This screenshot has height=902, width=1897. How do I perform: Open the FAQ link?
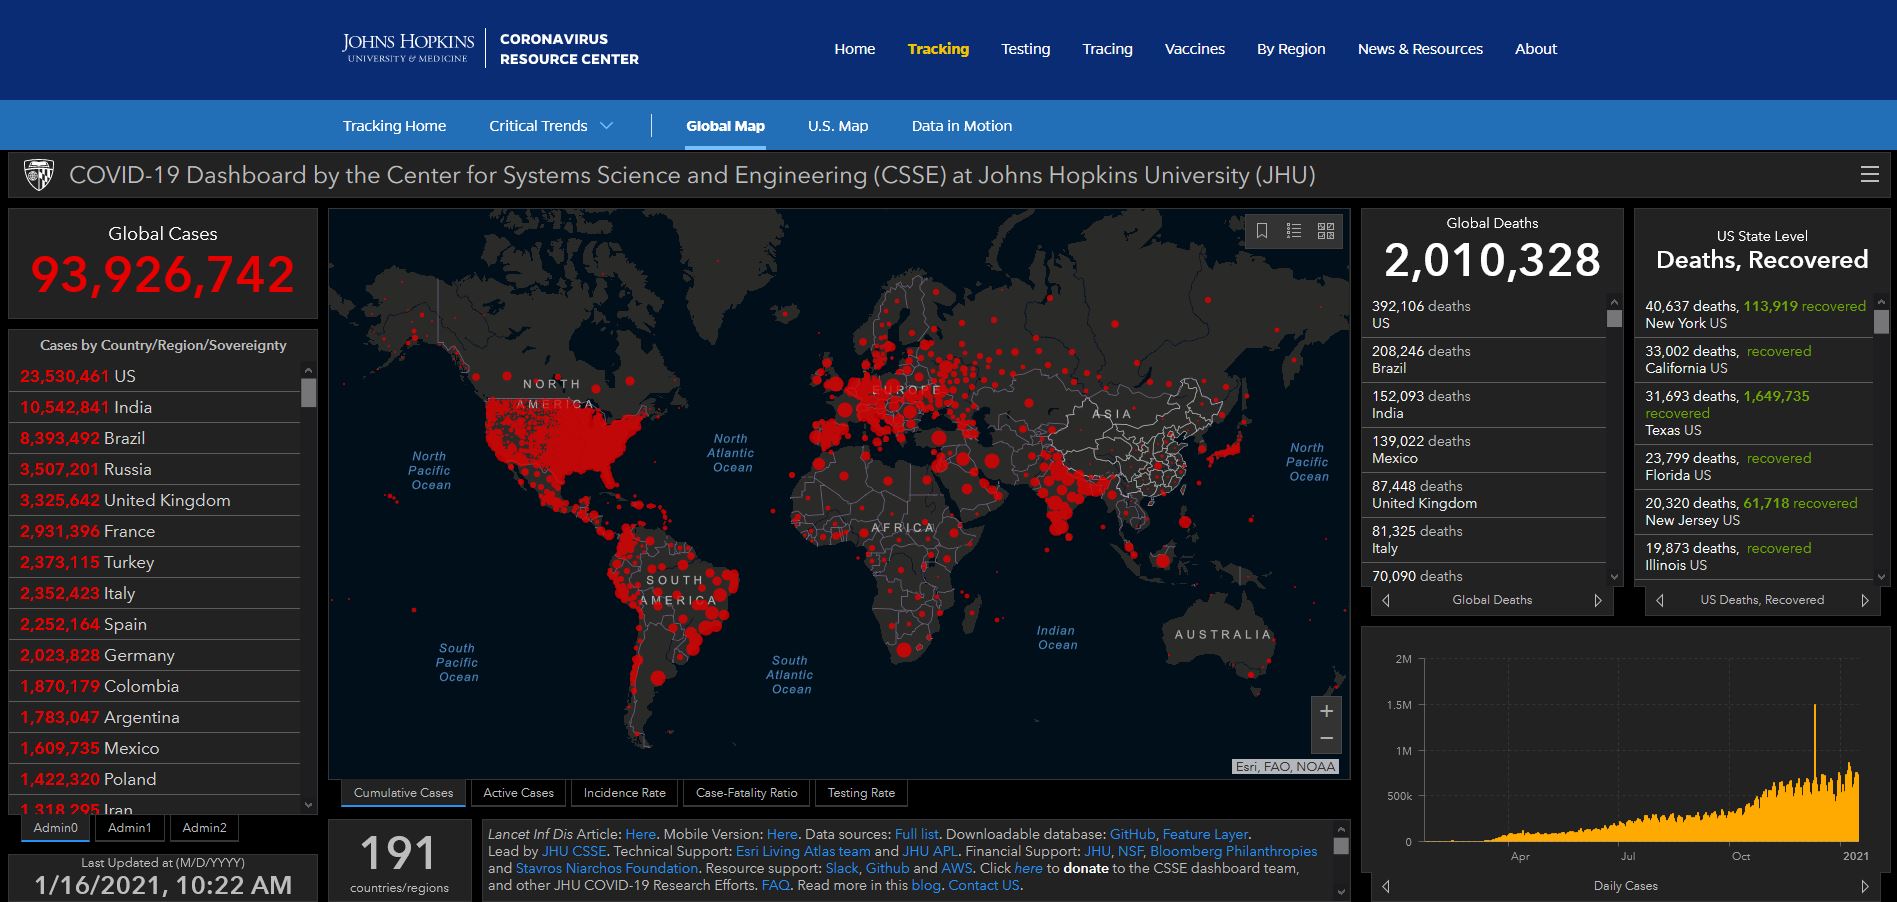point(775,885)
